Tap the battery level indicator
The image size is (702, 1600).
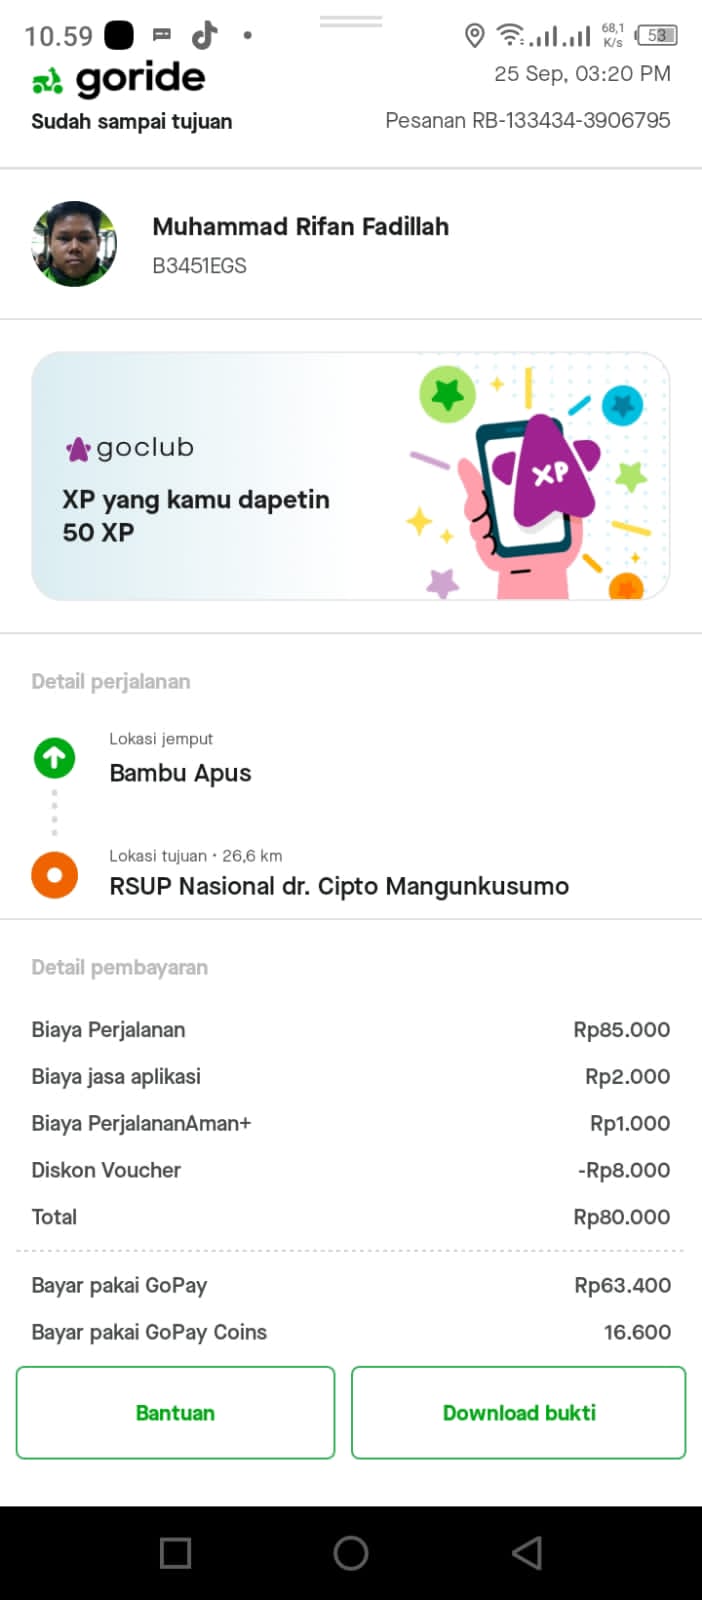tap(656, 36)
